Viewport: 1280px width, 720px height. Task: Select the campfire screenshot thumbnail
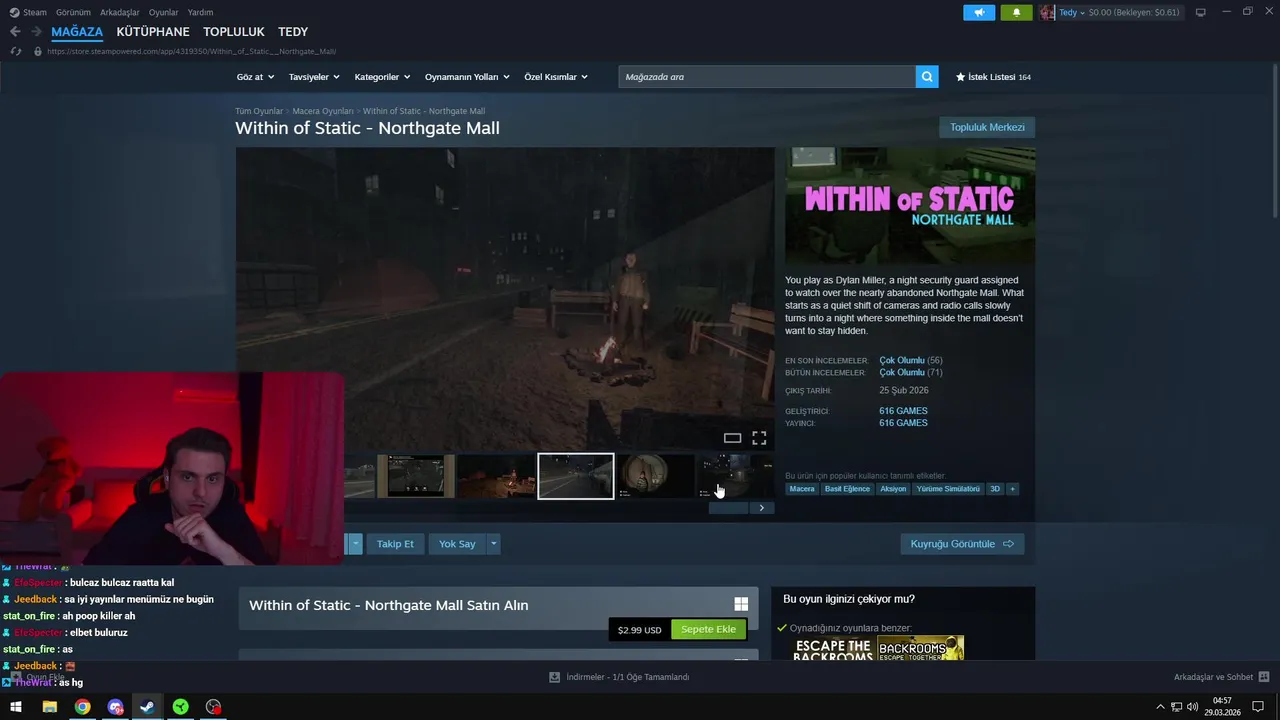[495, 476]
